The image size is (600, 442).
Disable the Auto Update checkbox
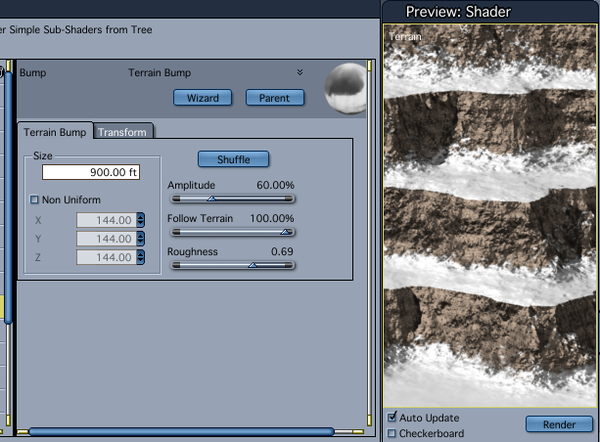(x=392, y=417)
